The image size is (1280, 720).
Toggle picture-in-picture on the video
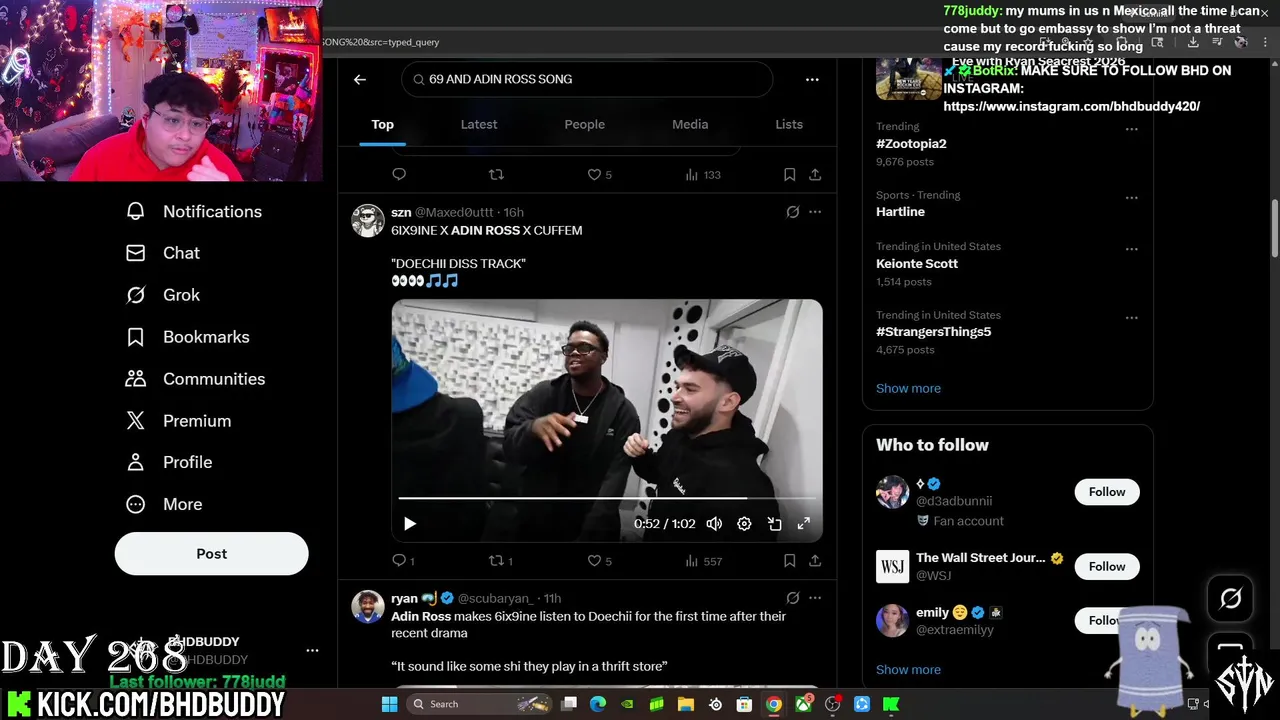pyautogui.click(x=774, y=523)
